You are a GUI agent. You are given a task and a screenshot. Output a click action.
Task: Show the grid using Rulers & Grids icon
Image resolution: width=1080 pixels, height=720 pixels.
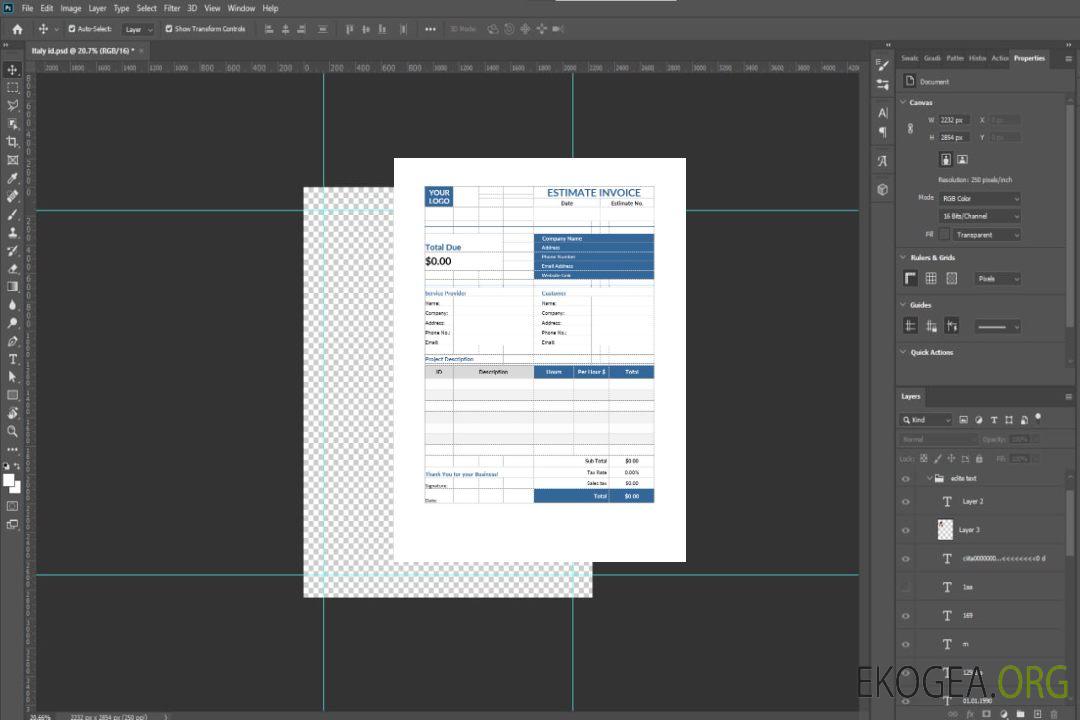click(931, 278)
